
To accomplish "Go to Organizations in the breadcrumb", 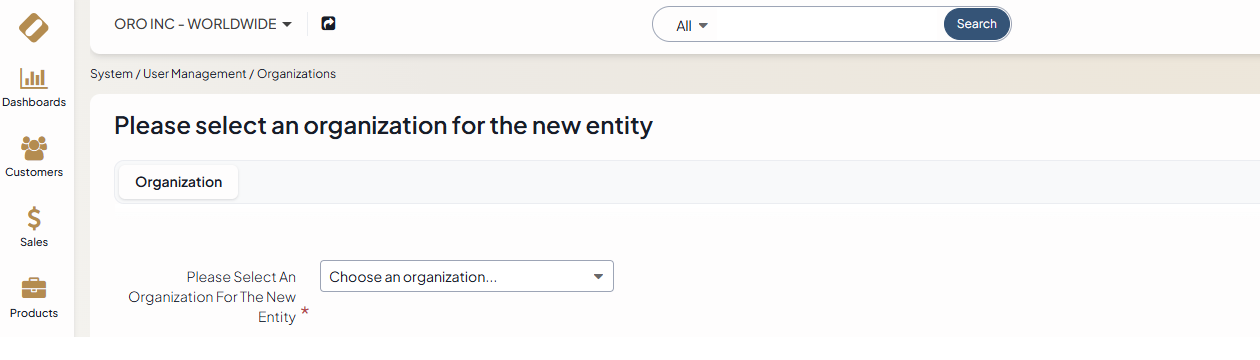I will pos(297,74).
